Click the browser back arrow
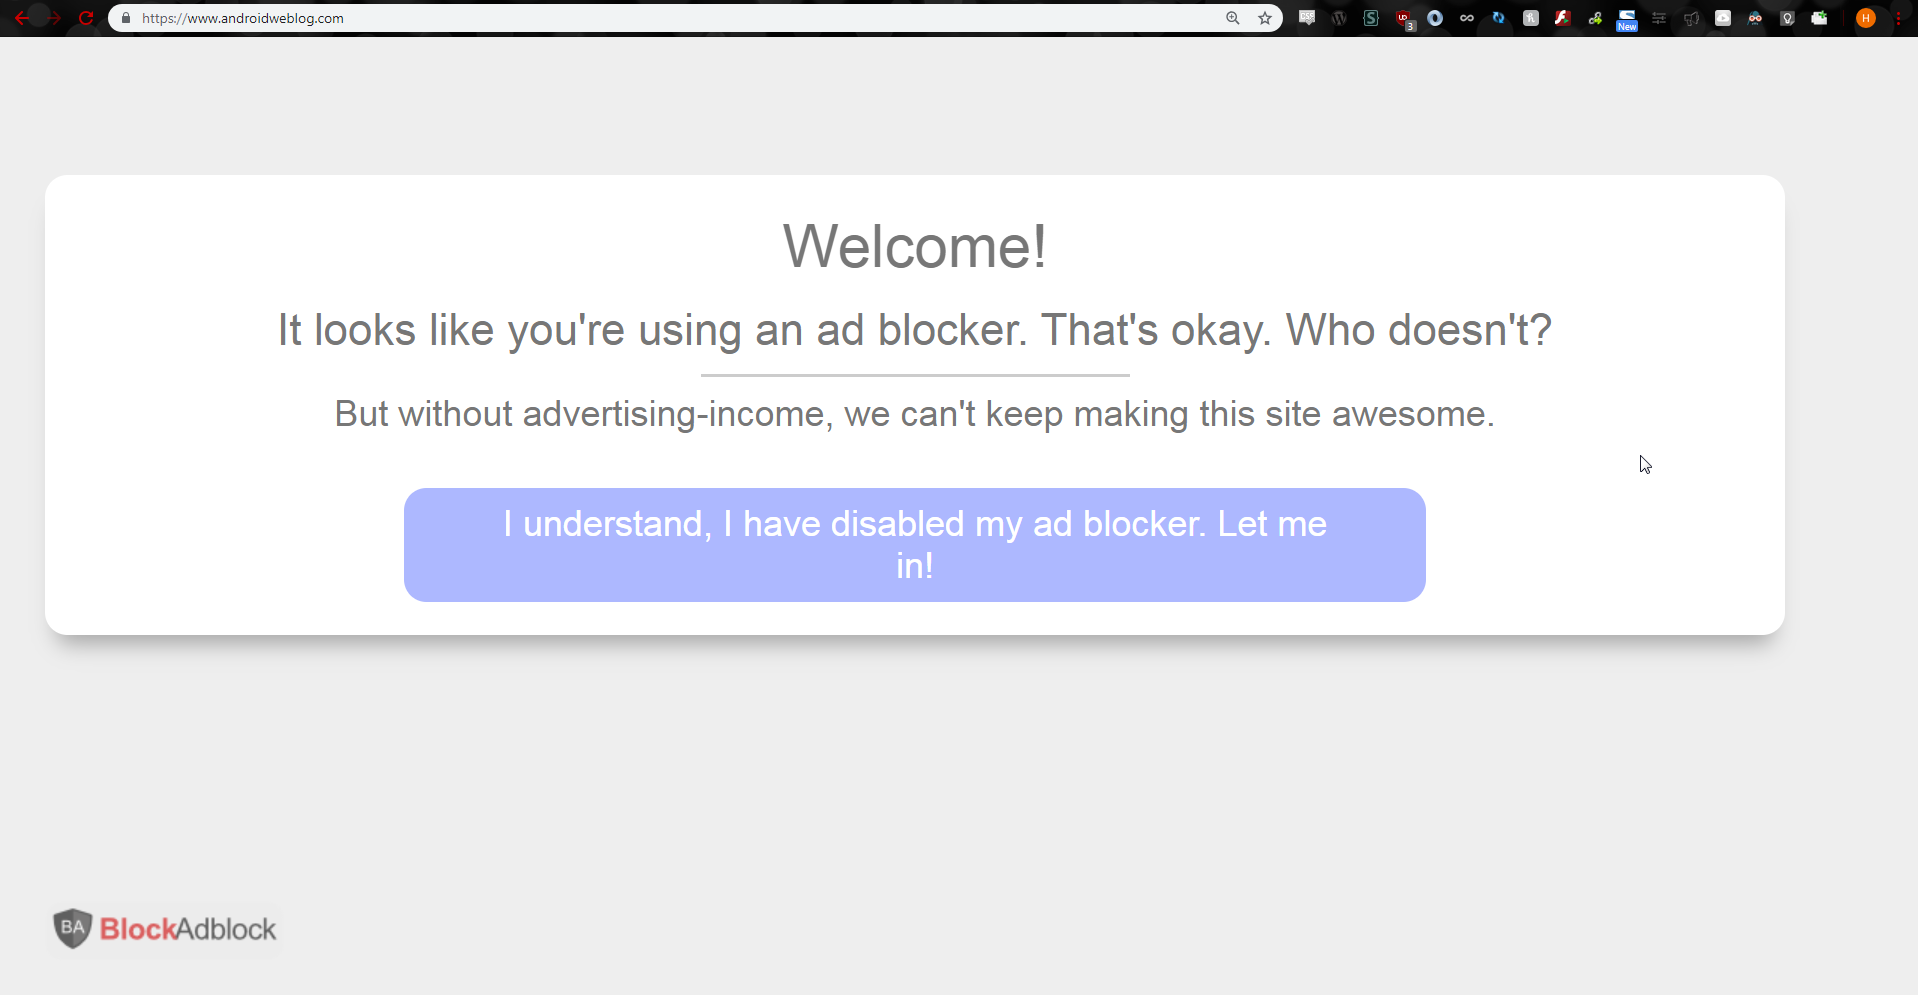This screenshot has width=1918, height=995. [x=22, y=18]
